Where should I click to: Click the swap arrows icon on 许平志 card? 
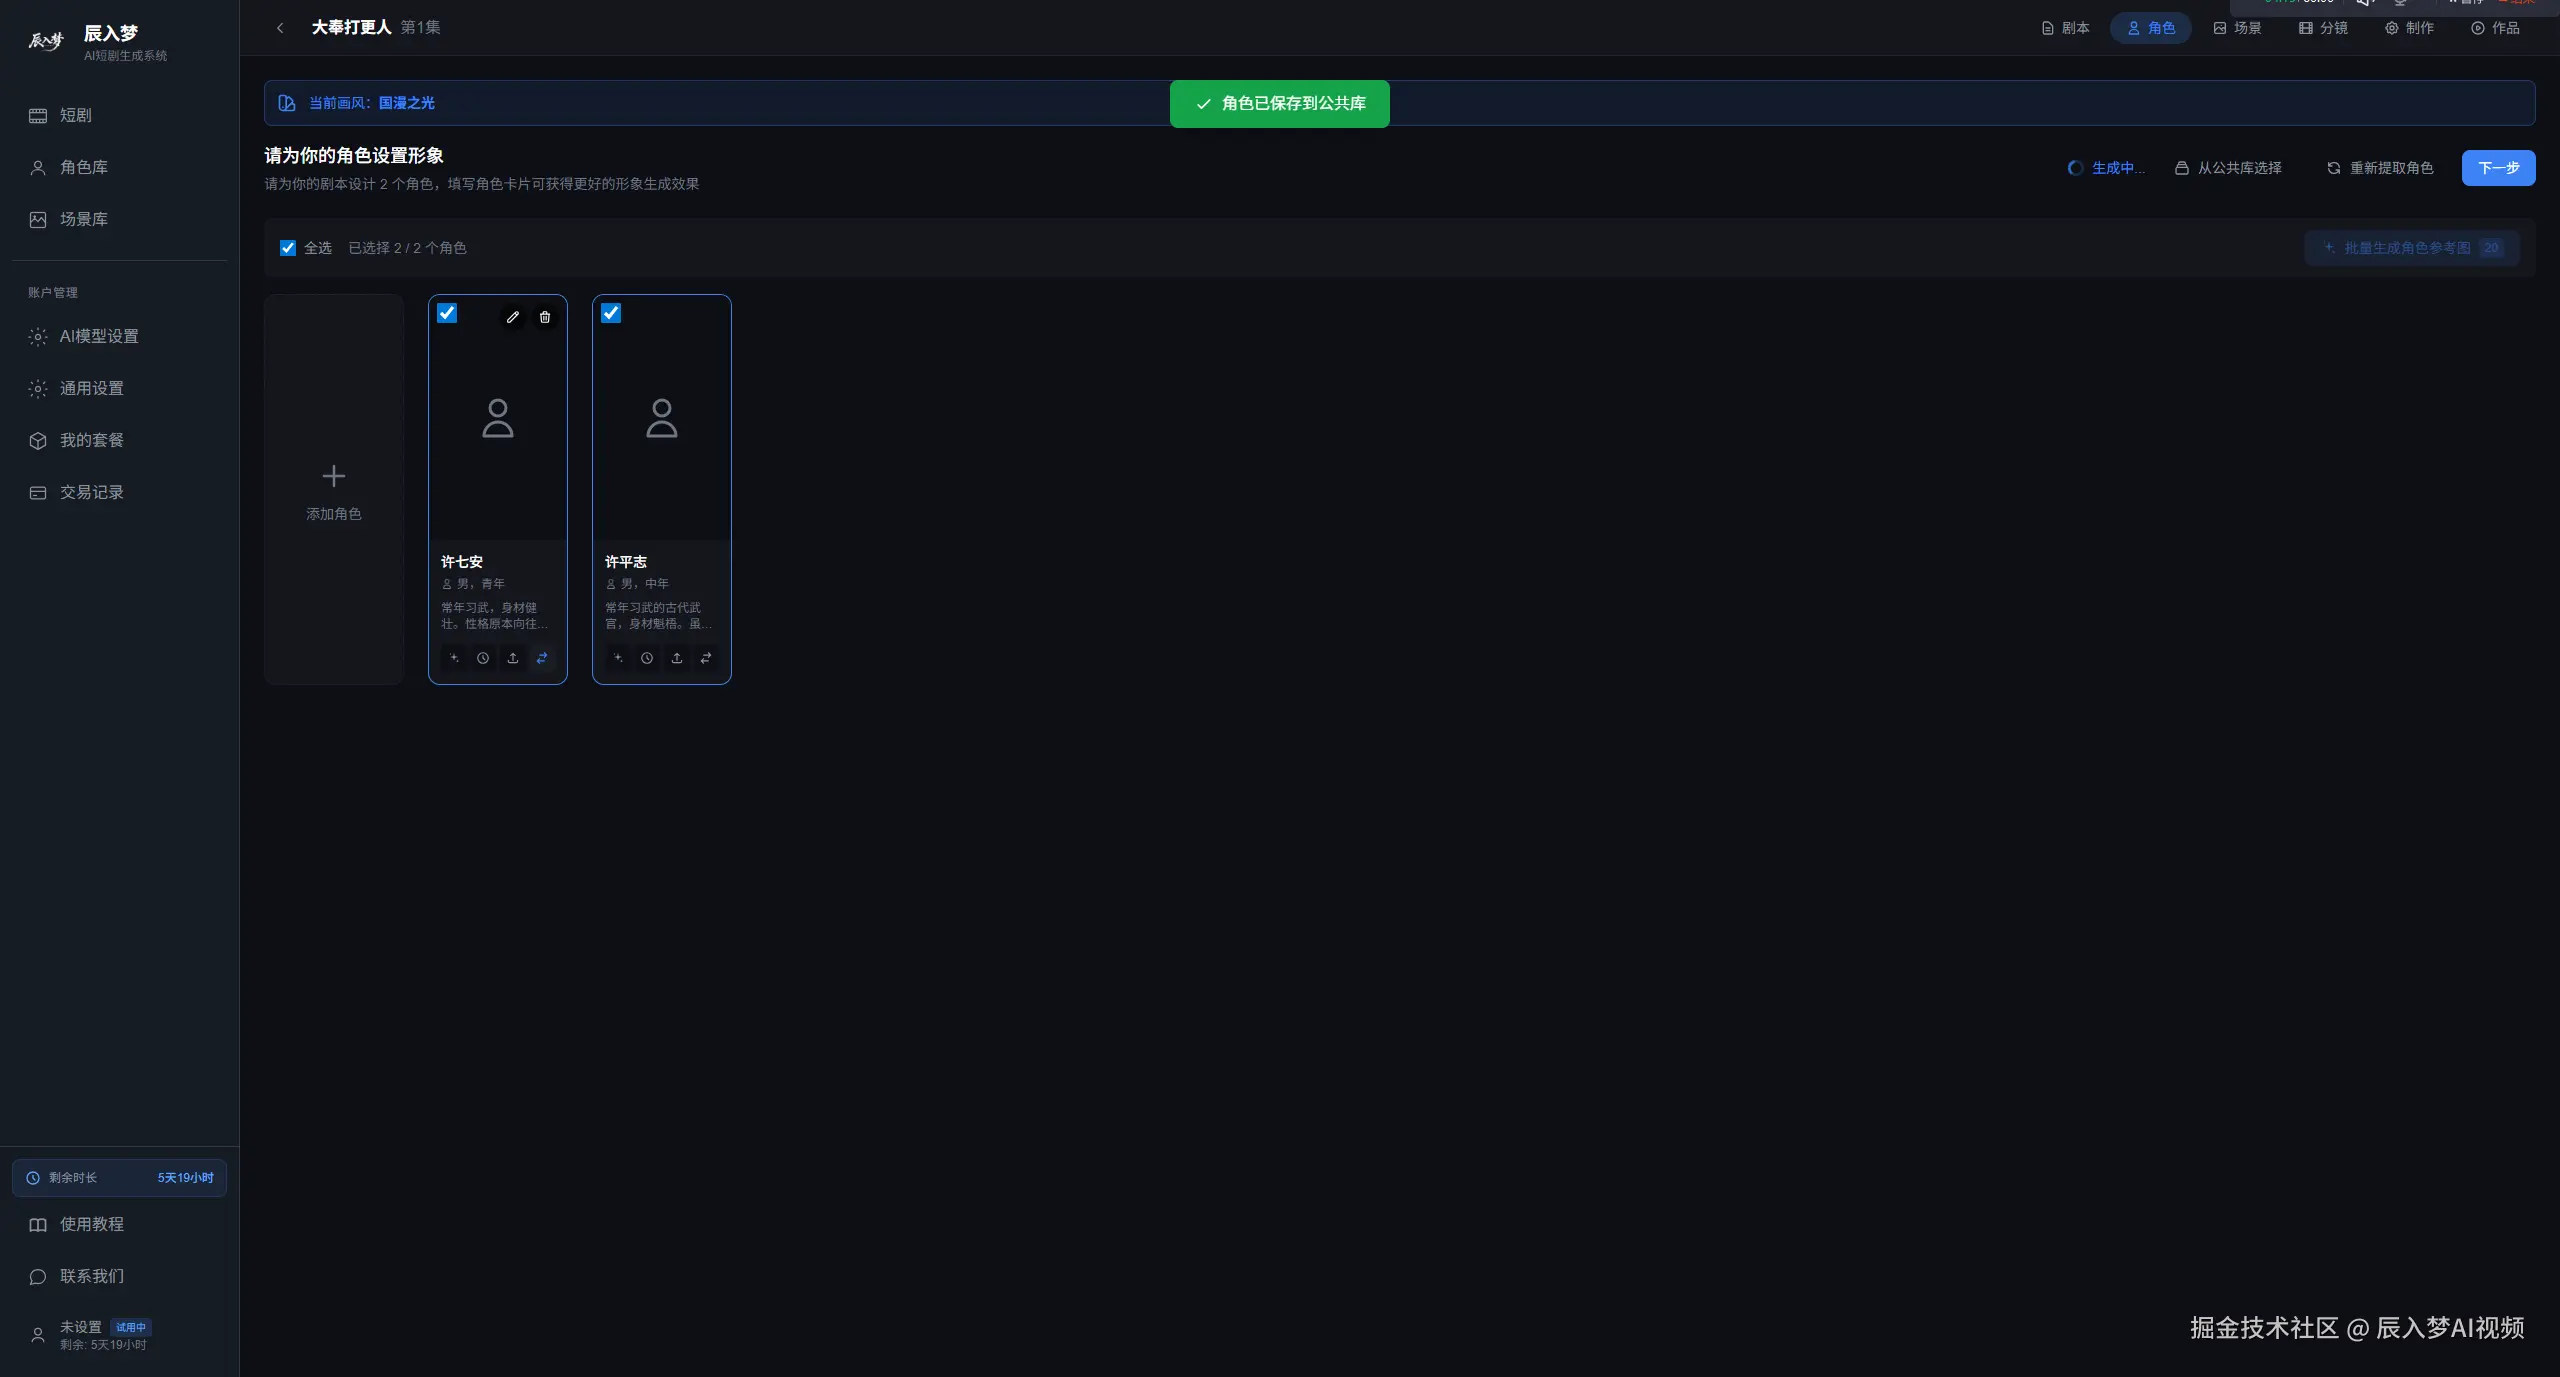[706, 658]
